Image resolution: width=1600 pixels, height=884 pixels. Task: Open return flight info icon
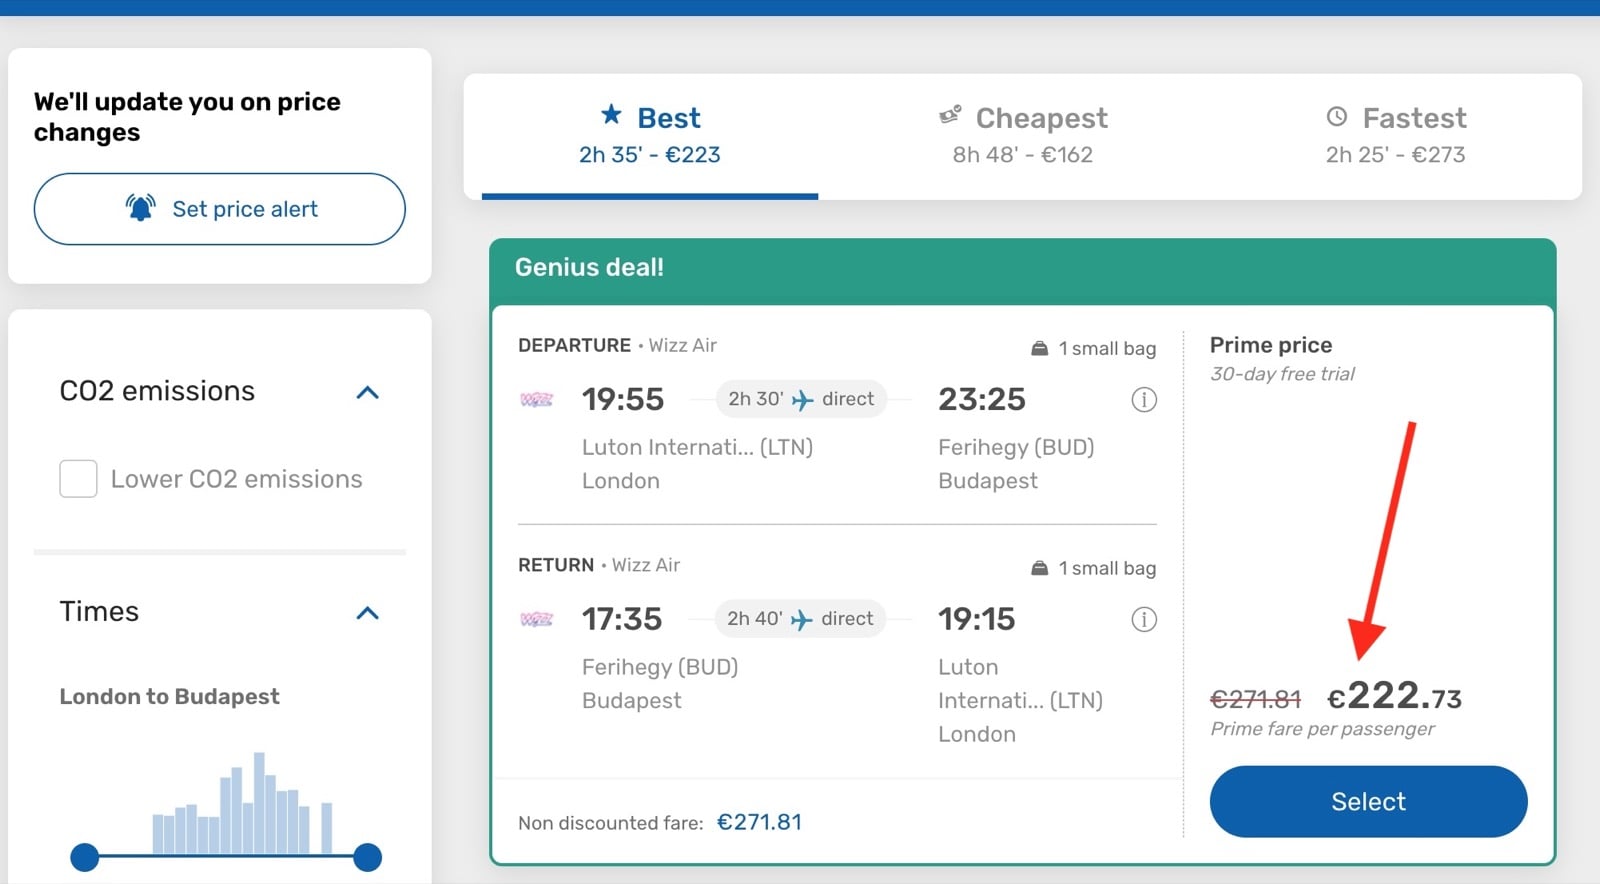(1144, 620)
